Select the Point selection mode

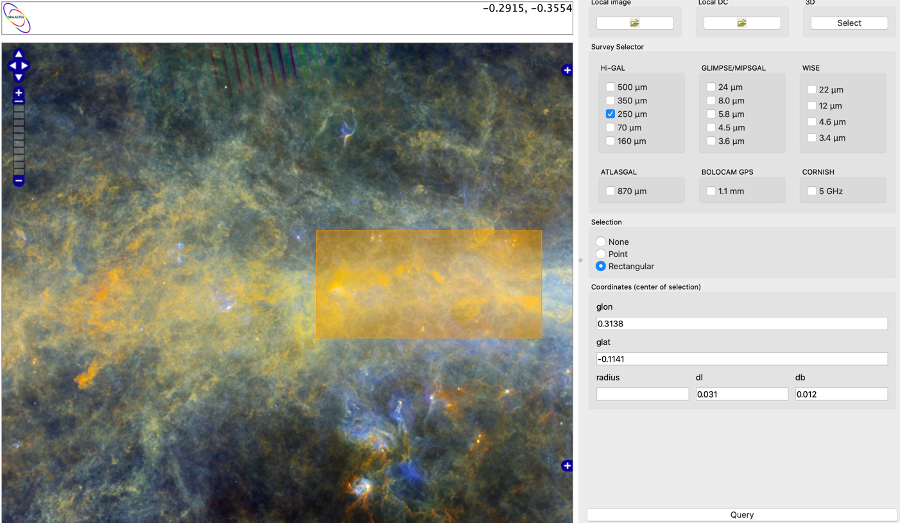tap(601, 254)
